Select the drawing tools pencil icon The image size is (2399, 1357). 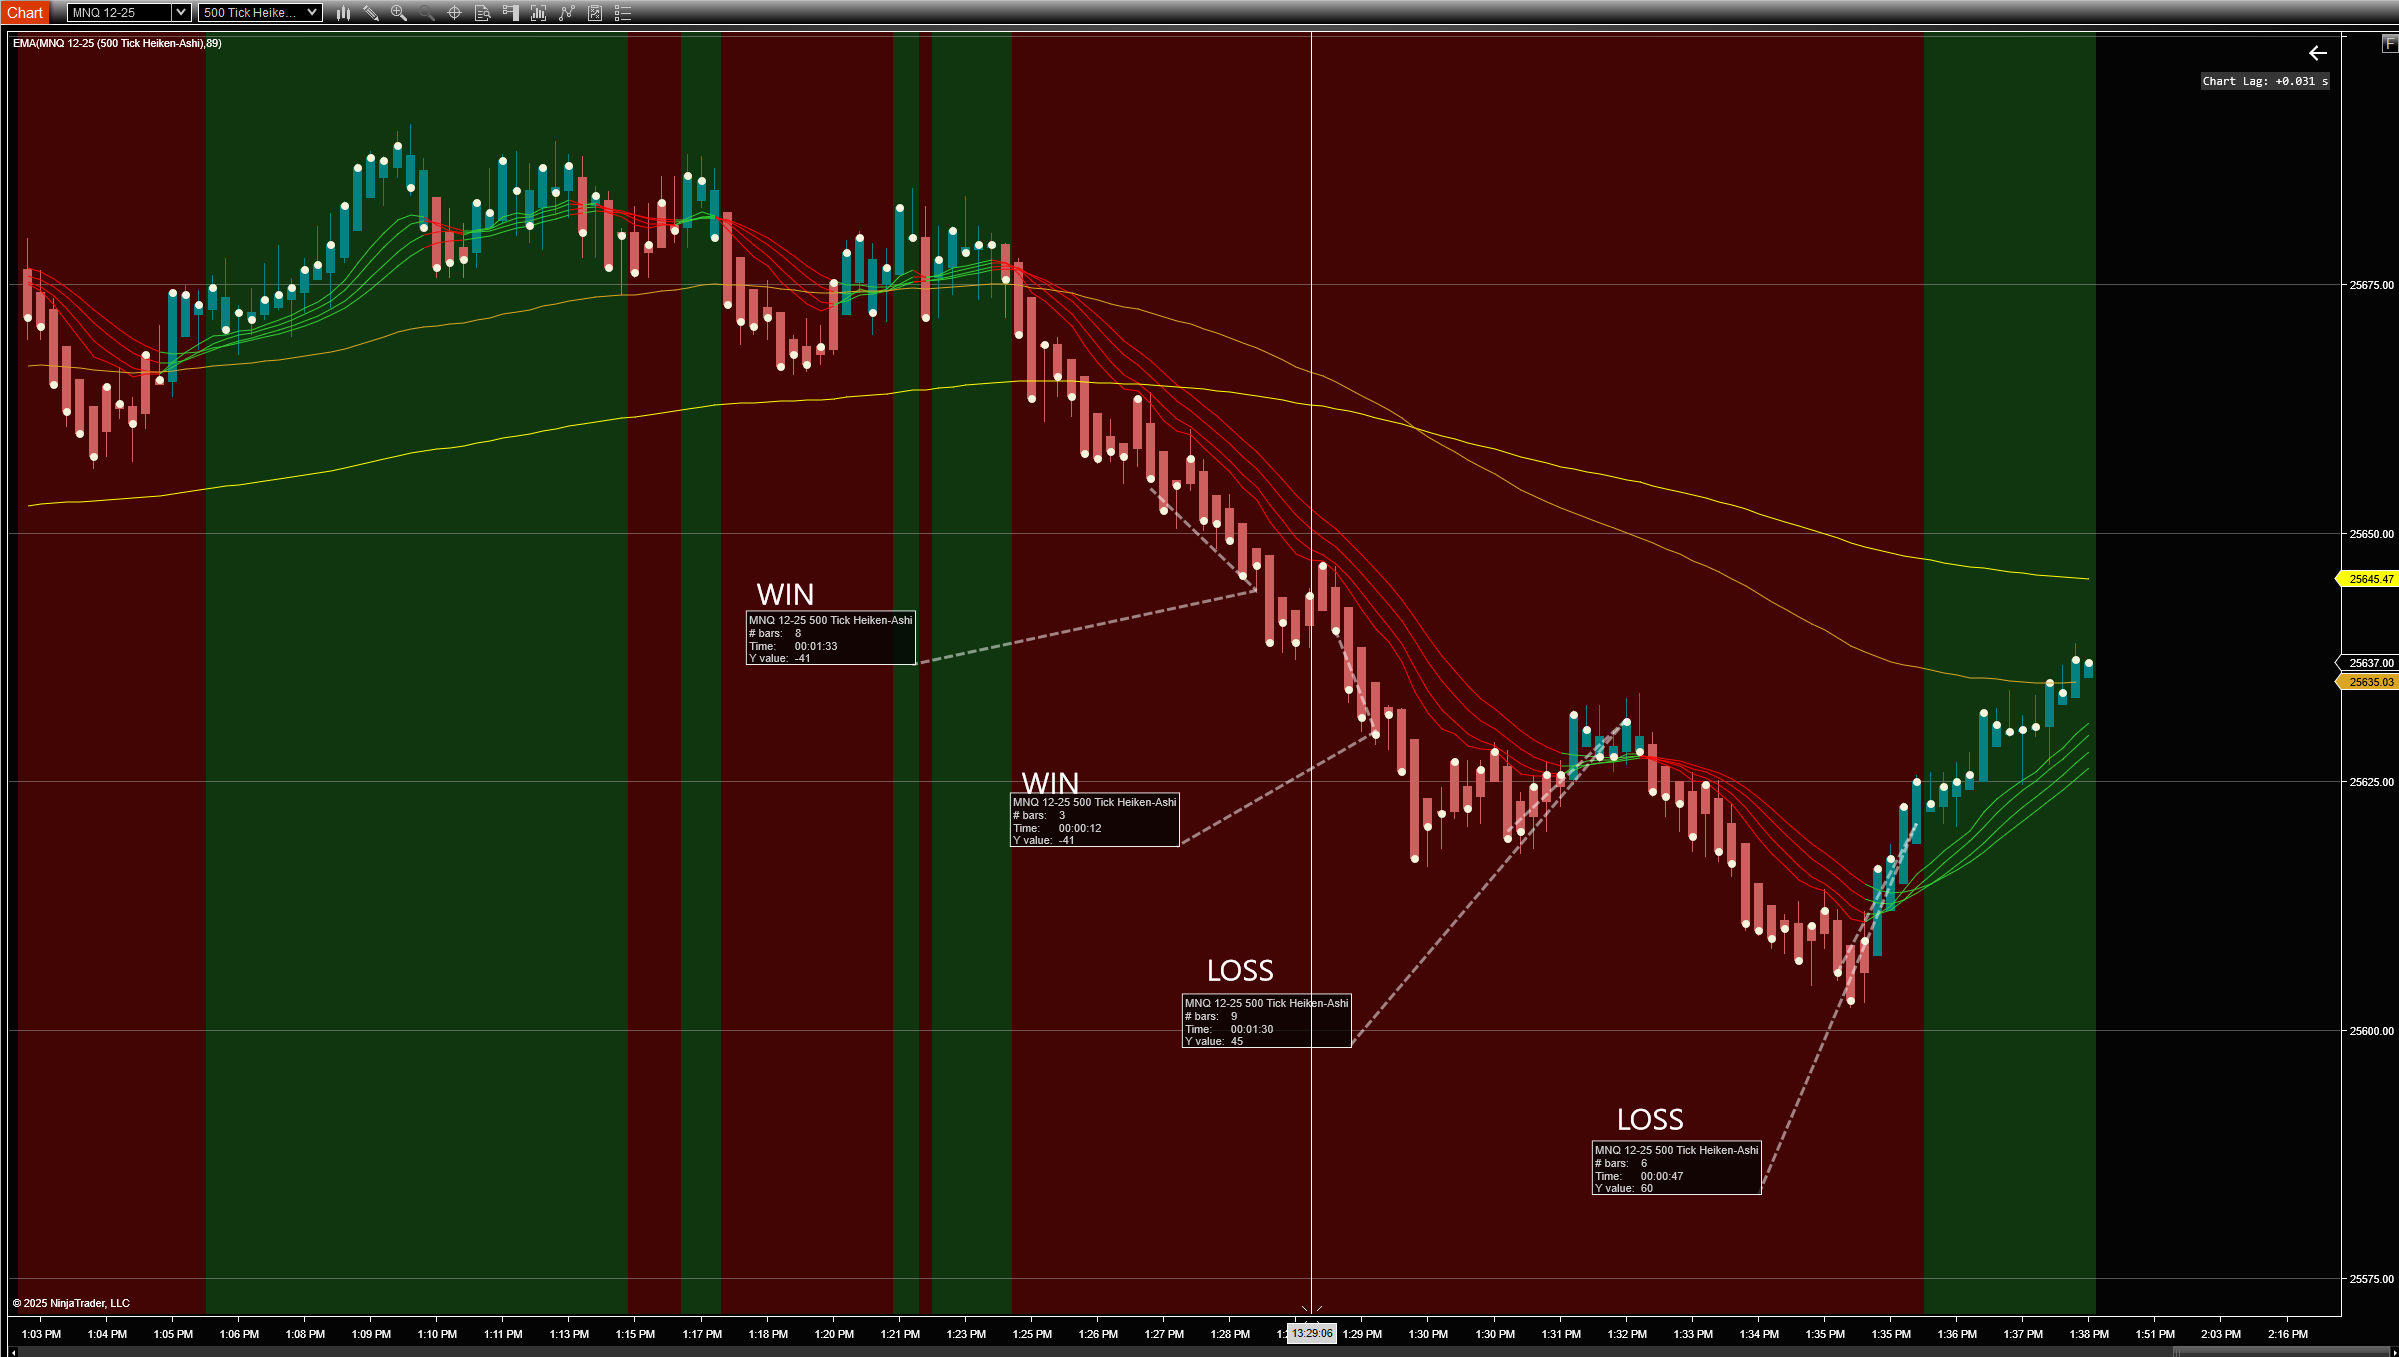(x=371, y=13)
